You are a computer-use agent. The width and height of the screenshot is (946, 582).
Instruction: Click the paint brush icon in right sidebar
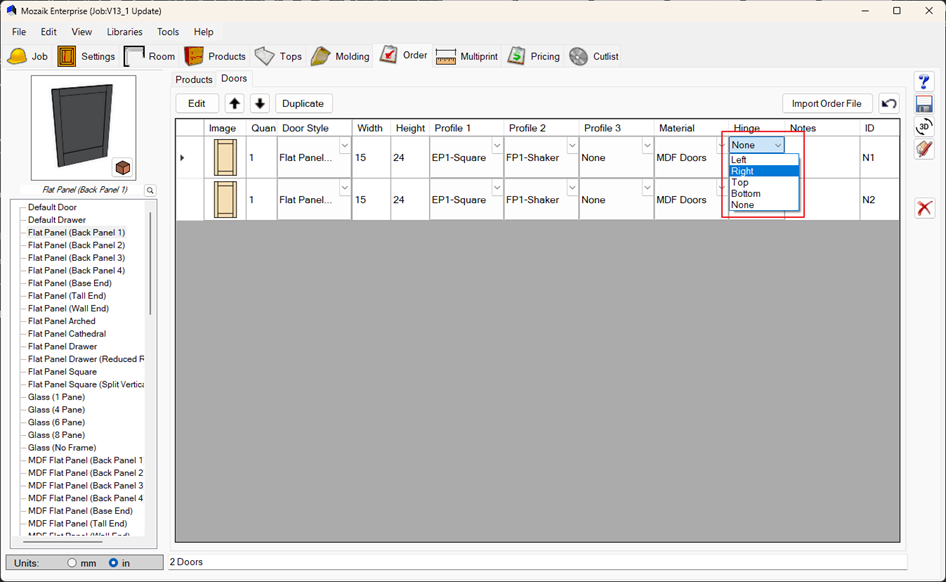tap(924, 148)
